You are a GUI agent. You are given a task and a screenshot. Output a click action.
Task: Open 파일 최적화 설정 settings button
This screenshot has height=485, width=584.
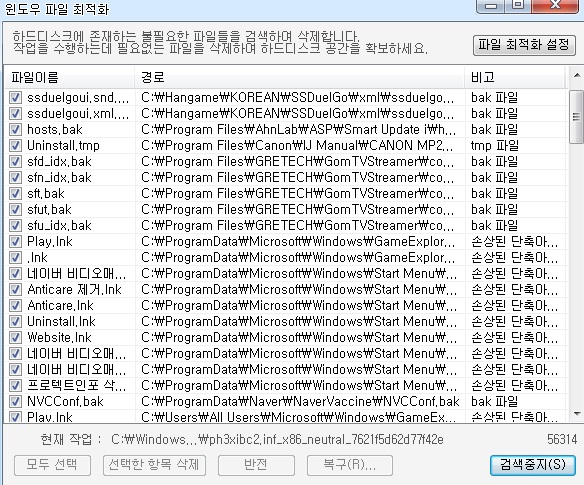[x=524, y=45]
